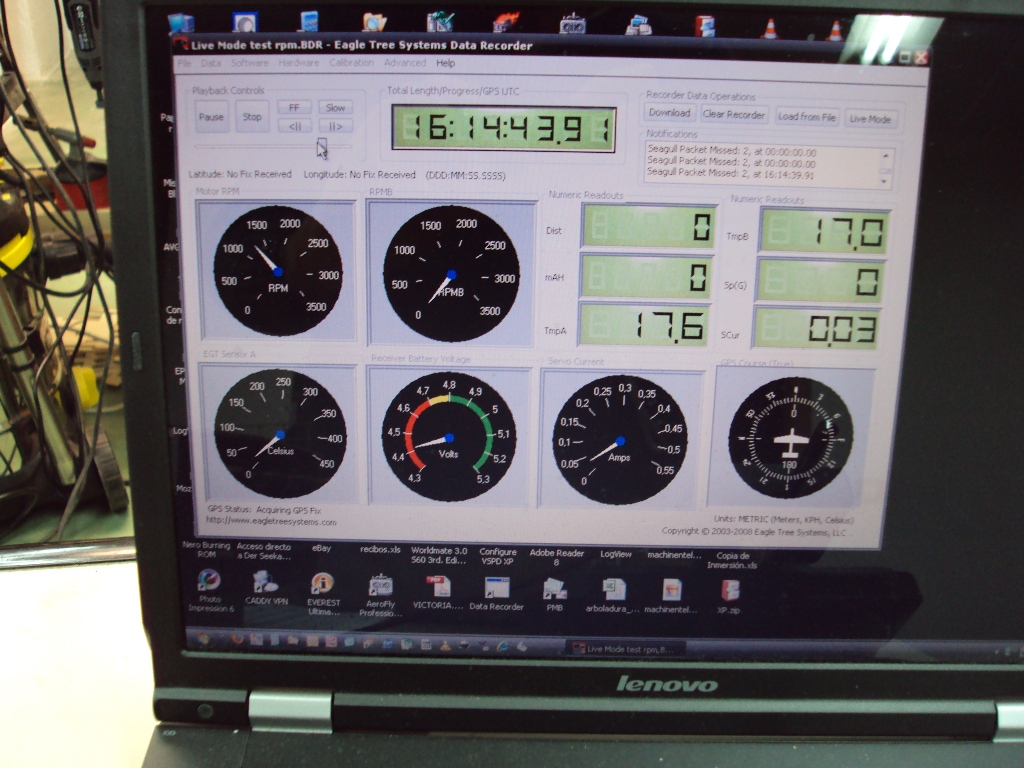This screenshot has width=1024, height=768.
Task: Click Load from File button
Action: (807, 117)
